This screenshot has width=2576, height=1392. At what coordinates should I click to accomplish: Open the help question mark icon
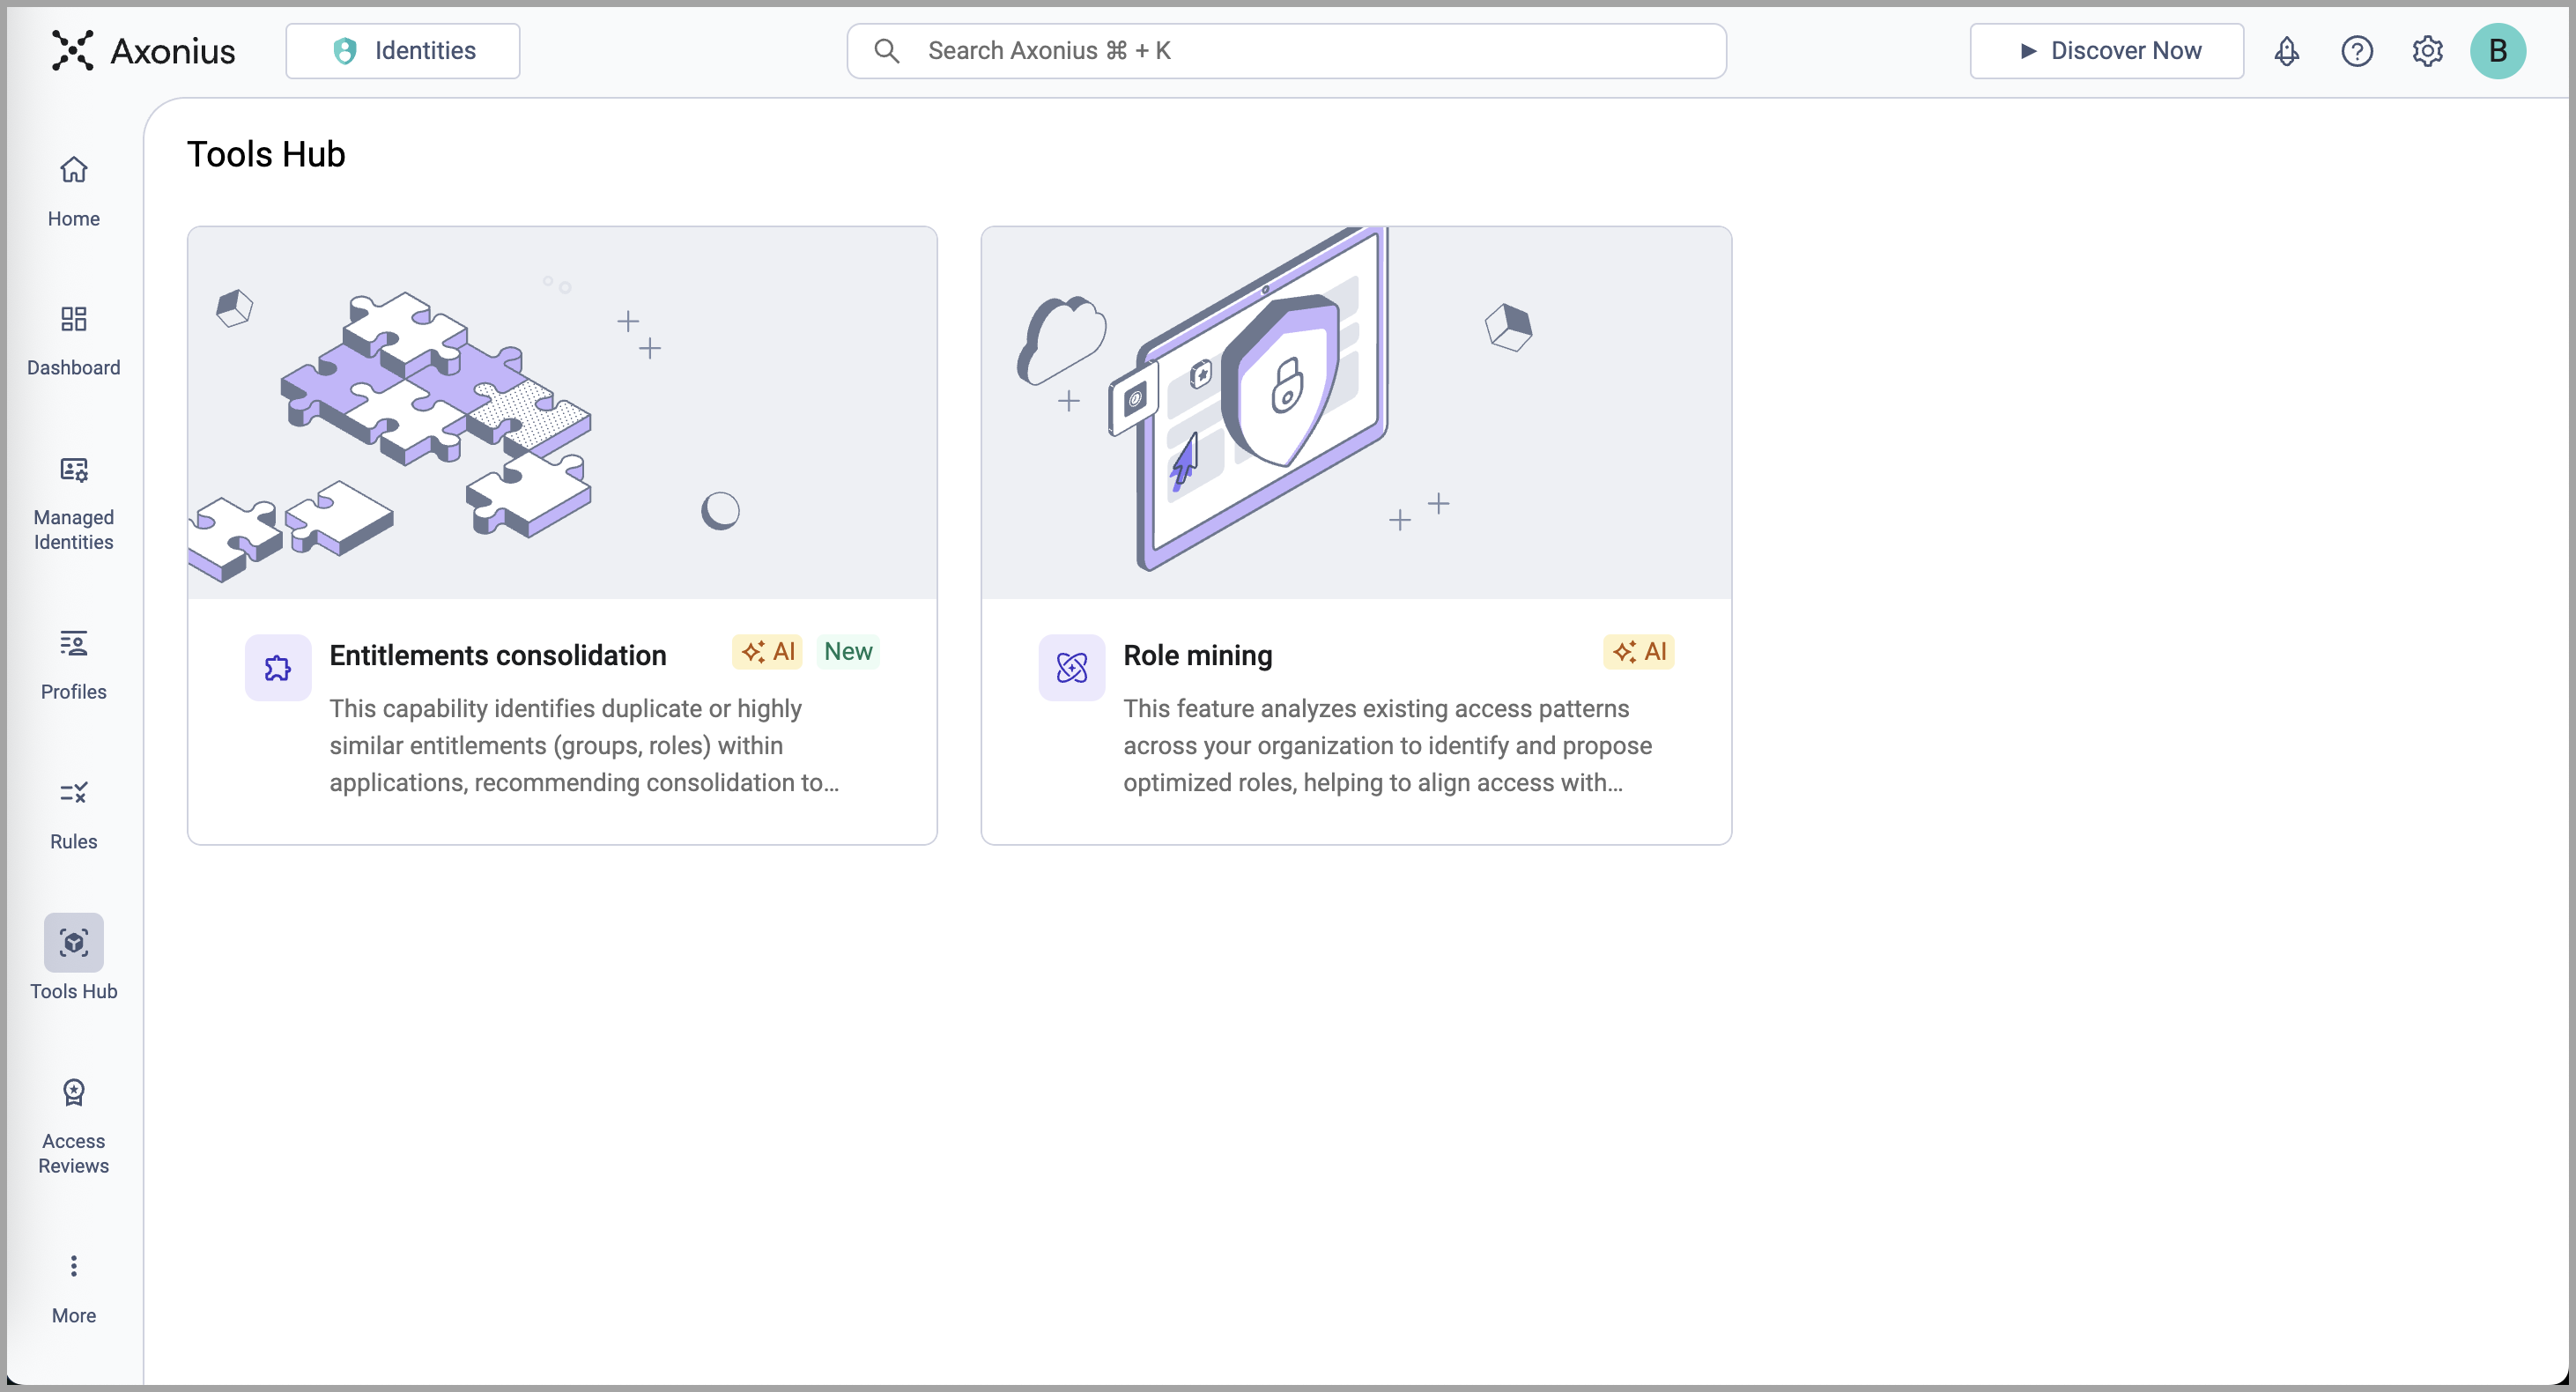point(2356,51)
